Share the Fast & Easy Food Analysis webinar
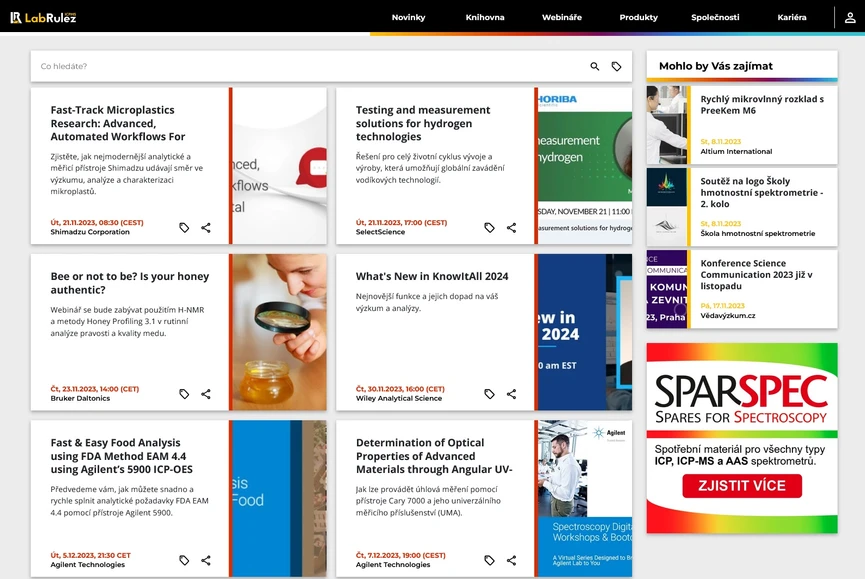 pyautogui.click(x=206, y=560)
